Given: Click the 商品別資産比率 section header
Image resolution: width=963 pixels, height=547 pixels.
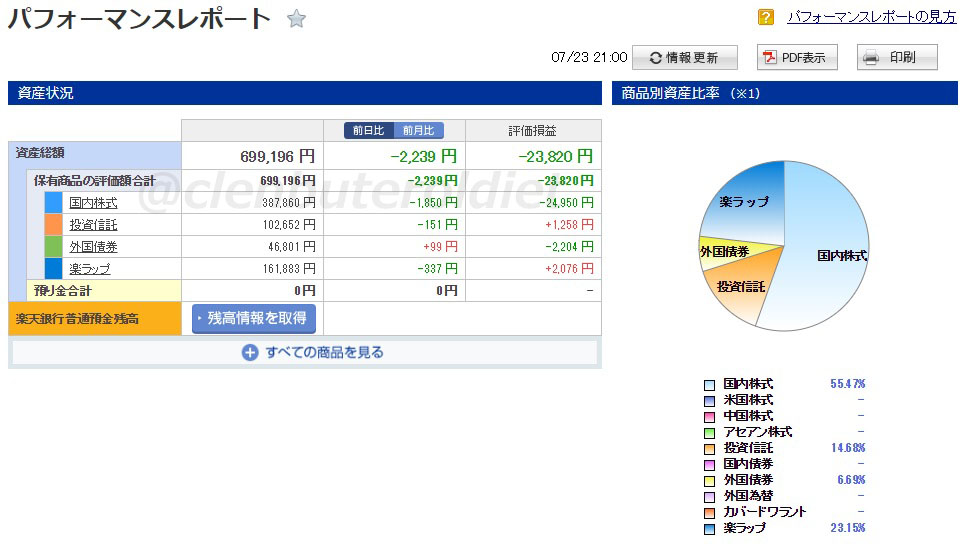Looking at the screenshot, I should pos(784,93).
